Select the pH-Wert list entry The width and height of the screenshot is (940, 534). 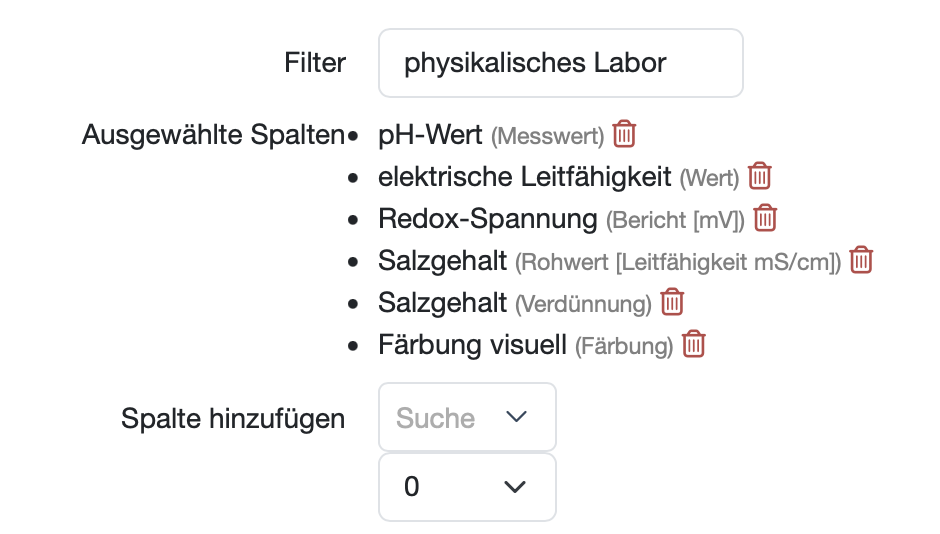click(430, 134)
